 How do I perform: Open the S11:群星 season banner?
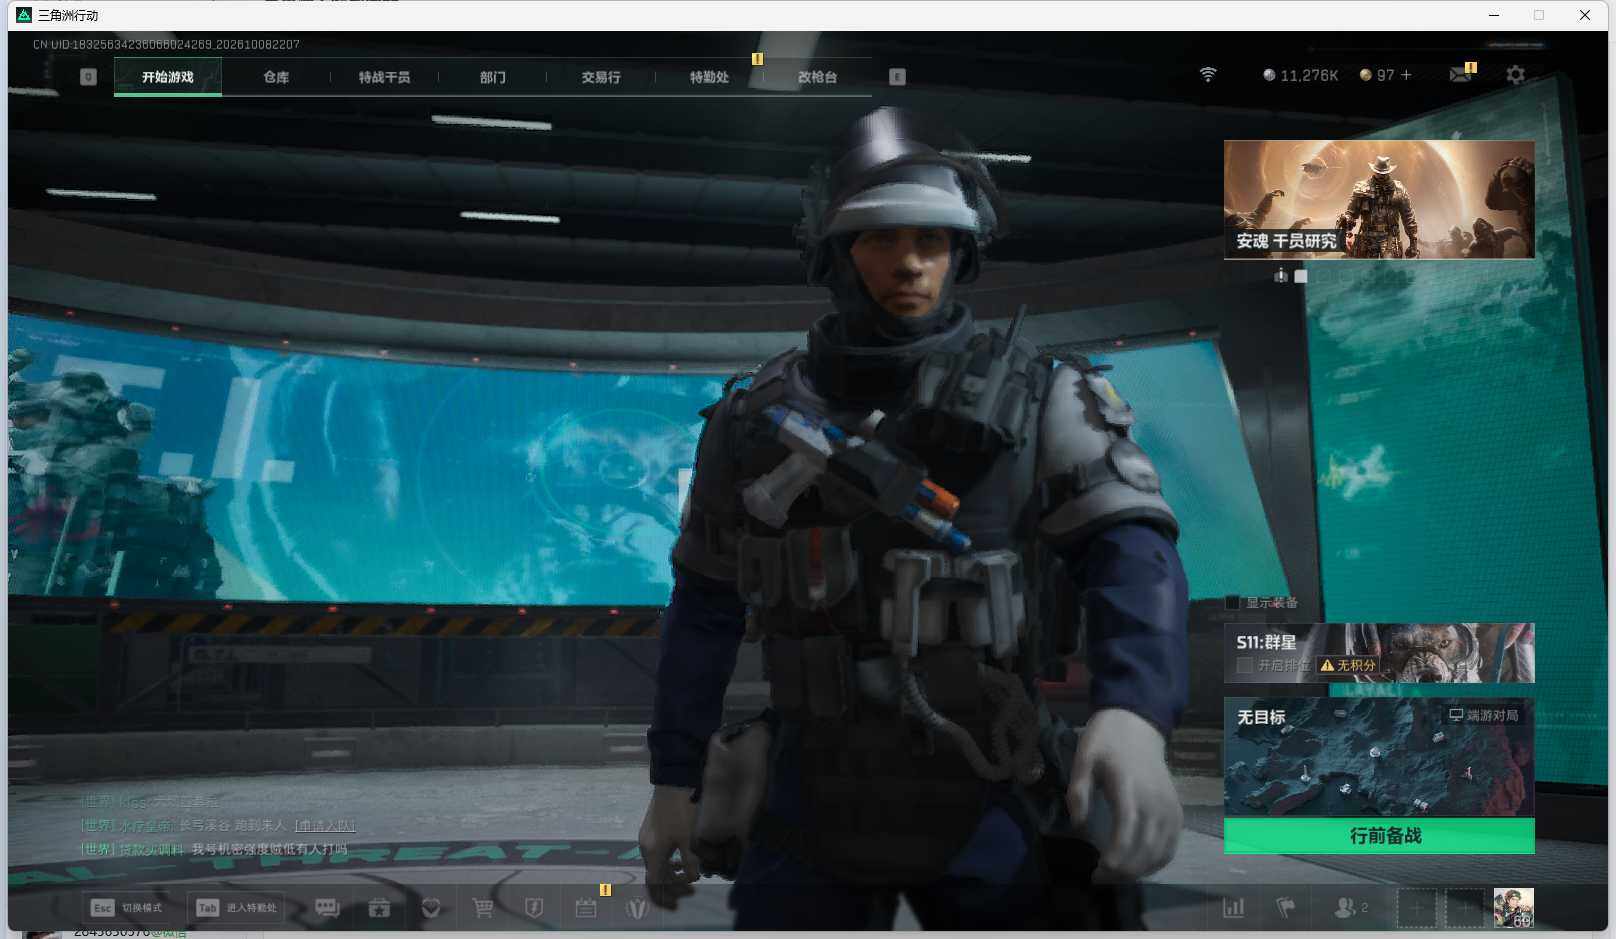(x=1379, y=653)
